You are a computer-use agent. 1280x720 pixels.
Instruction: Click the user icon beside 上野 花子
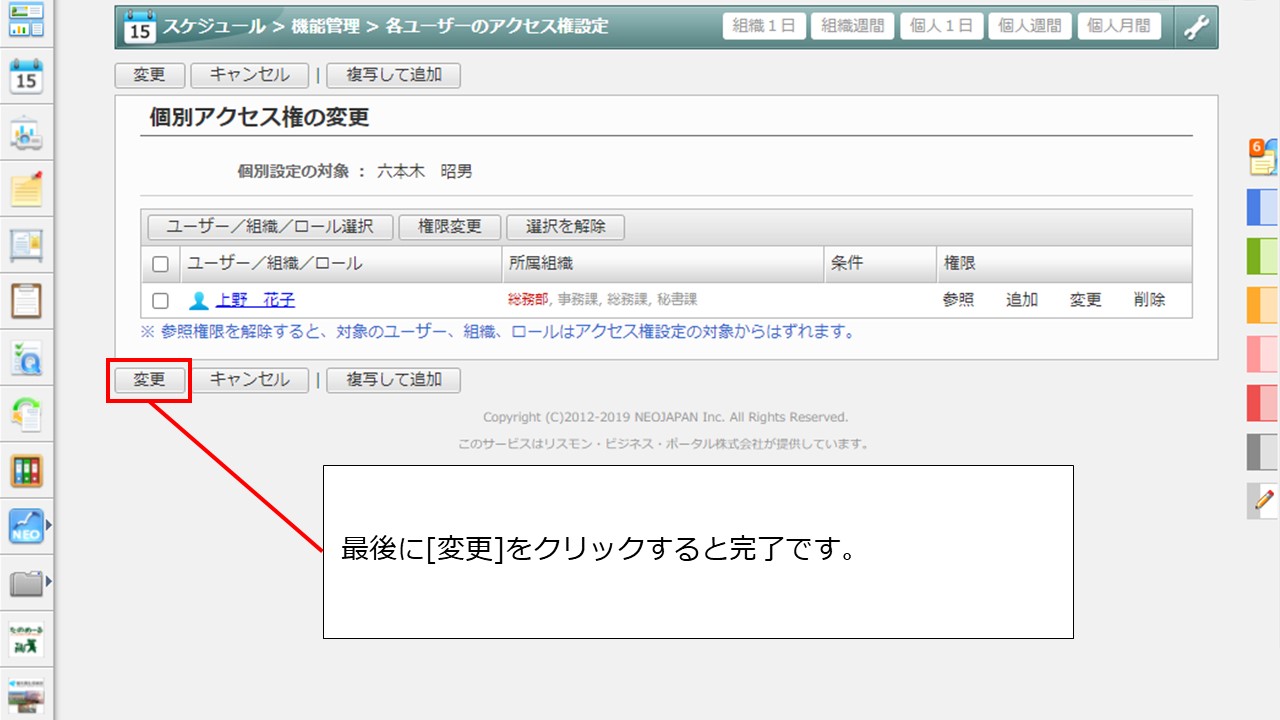[198, 300]
